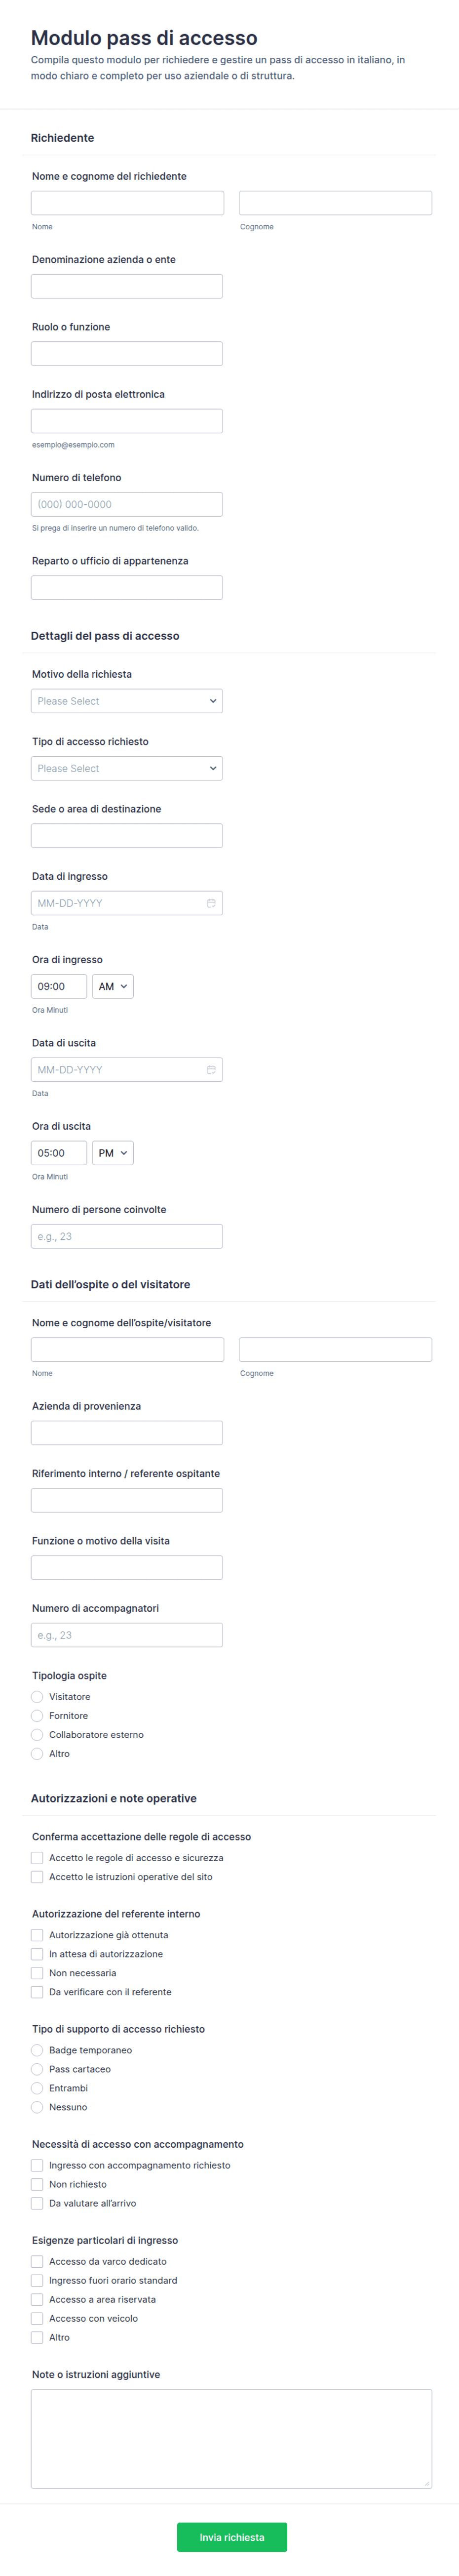Open calendar icon for Data di ingresso
459x2576 pixels.
pos(211,903)
